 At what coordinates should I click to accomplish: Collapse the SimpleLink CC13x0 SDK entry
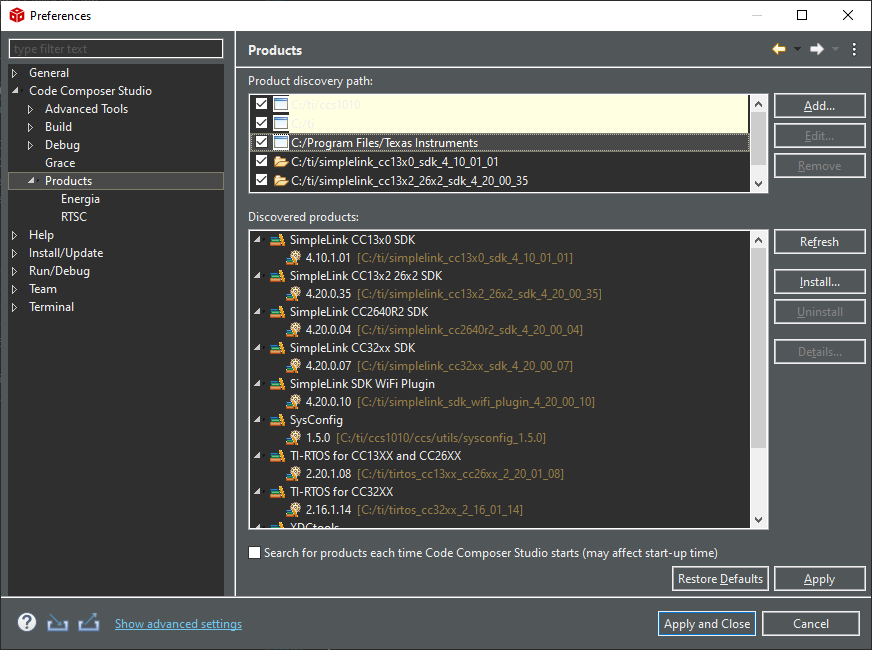(x=257, y=240)
